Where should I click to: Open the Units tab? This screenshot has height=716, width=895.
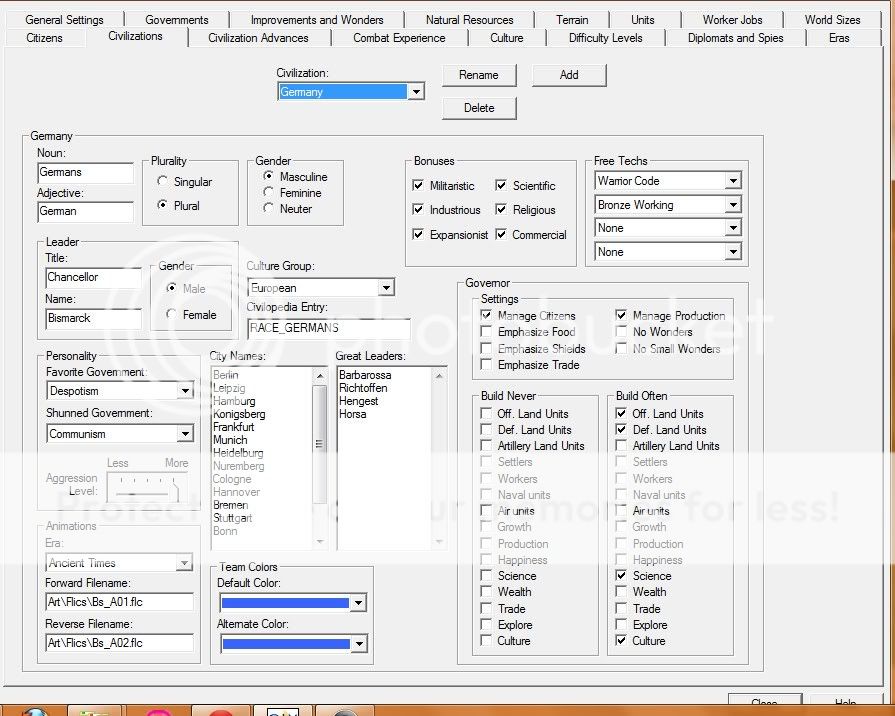coord(643,19)
